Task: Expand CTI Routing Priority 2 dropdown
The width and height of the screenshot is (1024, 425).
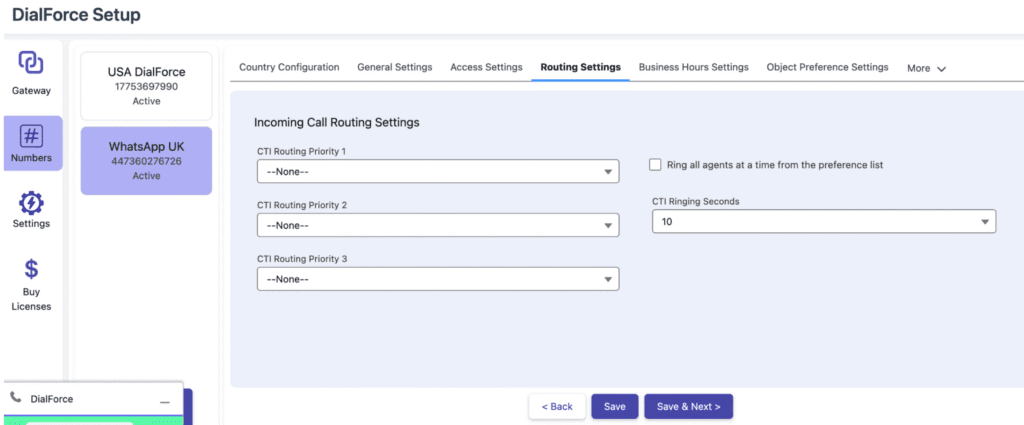Action: point(437,226)
